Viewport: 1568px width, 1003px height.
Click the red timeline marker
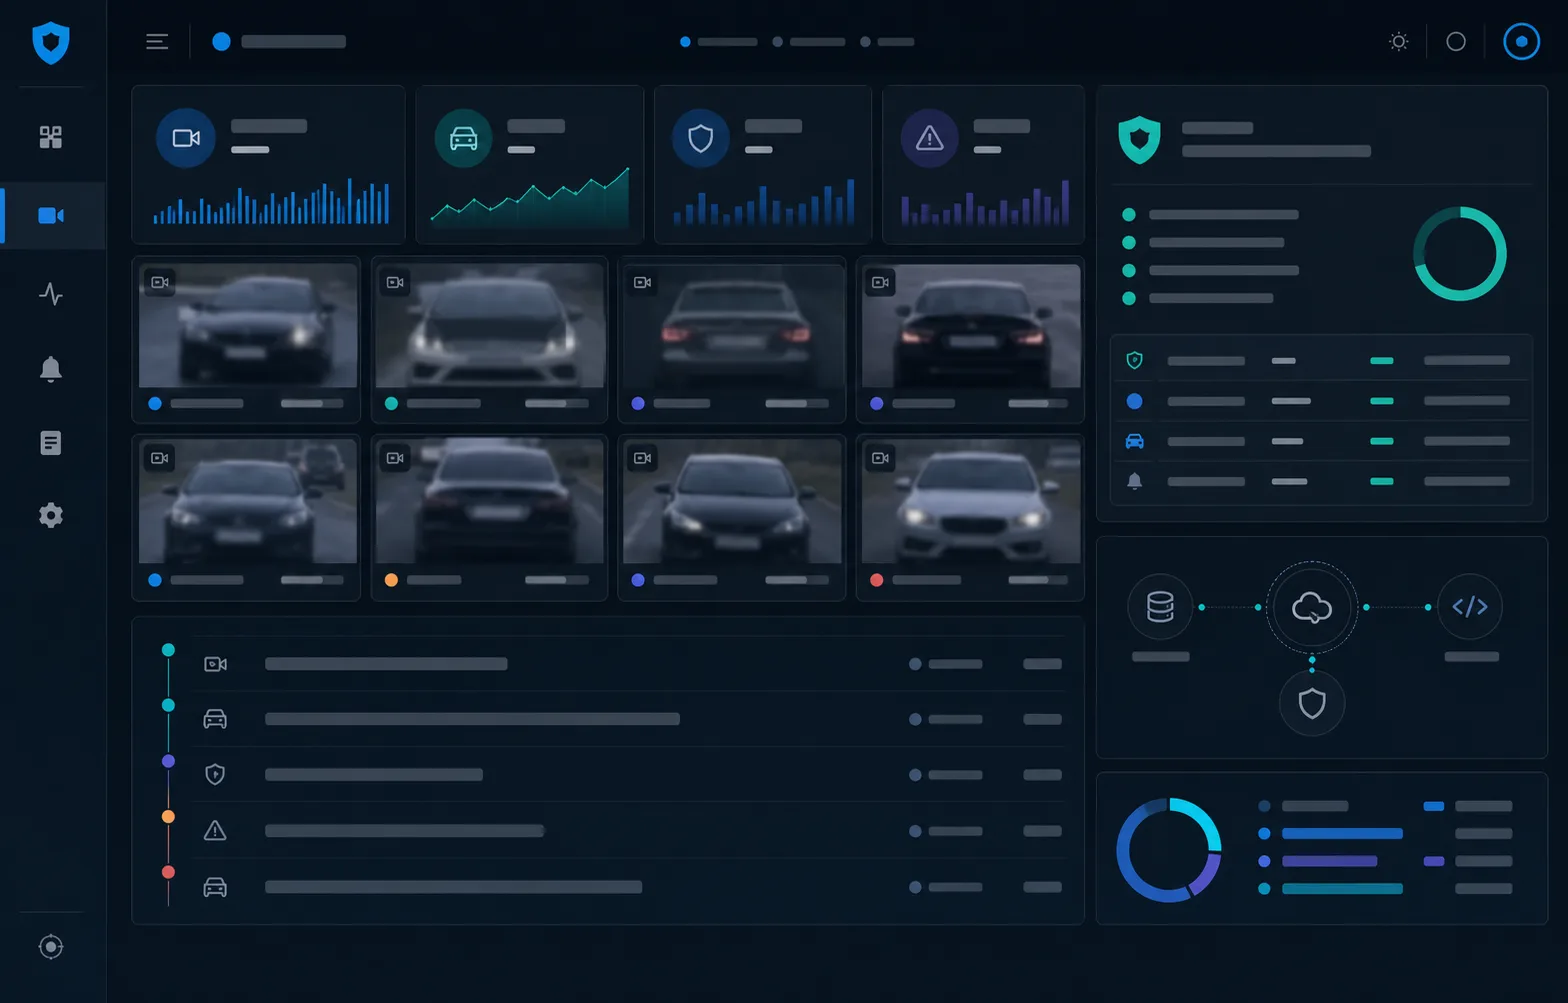pos(168,872)
